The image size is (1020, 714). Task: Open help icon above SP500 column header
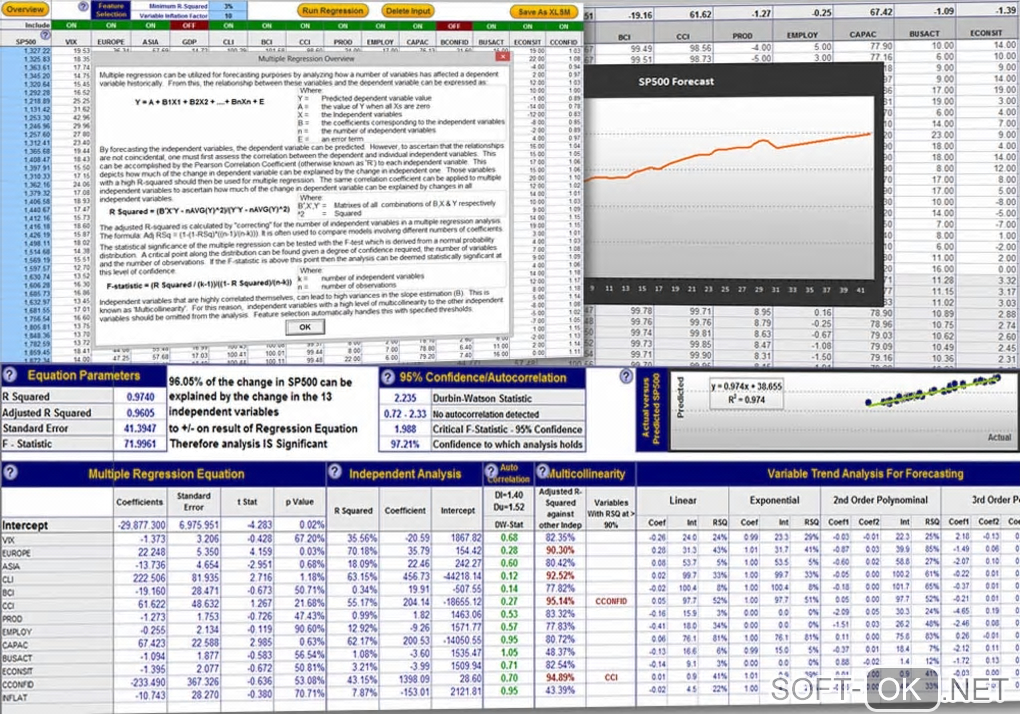(x=45, y=35)
